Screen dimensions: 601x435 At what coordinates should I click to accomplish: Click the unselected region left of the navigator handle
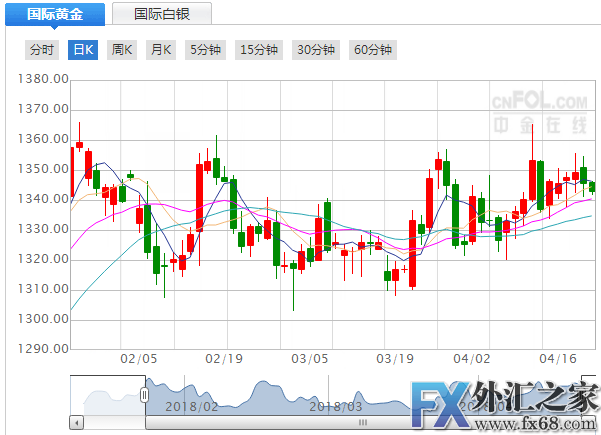point(106,395)
